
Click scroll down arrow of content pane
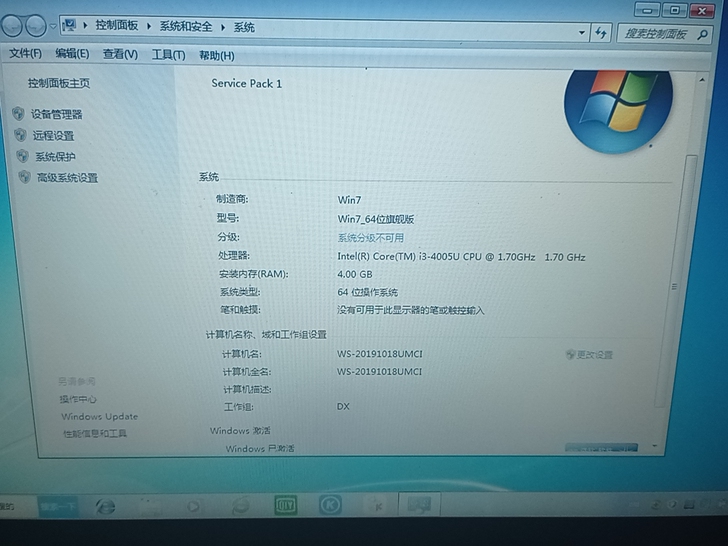coord(655,445)
